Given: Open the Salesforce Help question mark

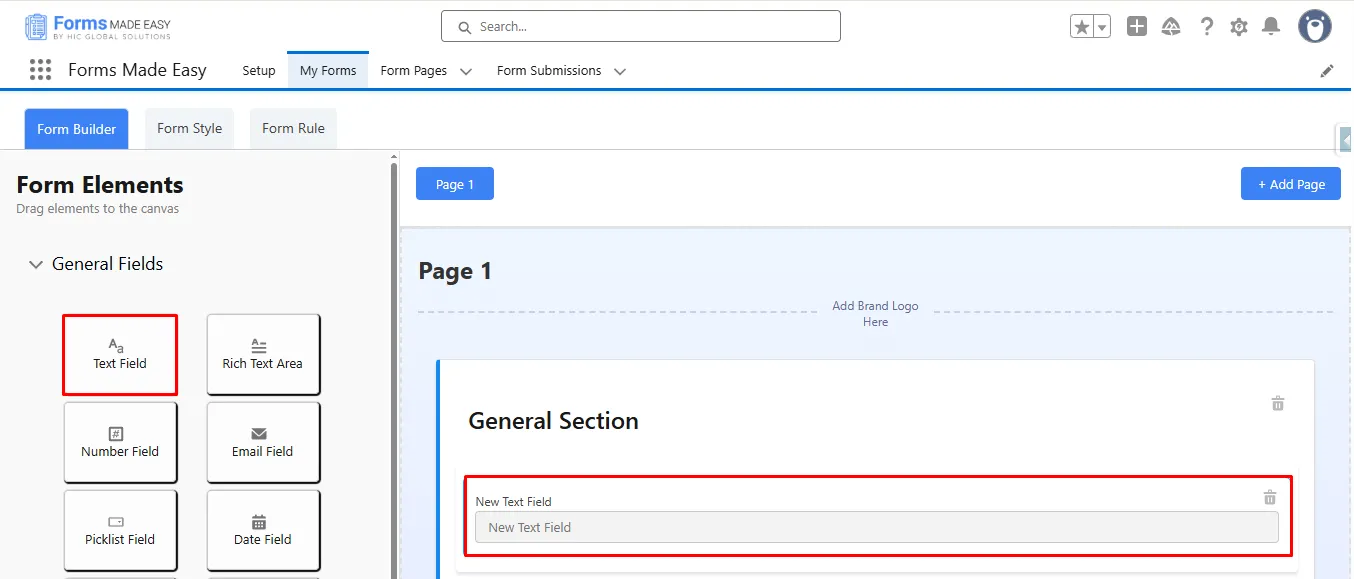Looking at the screenshot, I should 1207,27.
